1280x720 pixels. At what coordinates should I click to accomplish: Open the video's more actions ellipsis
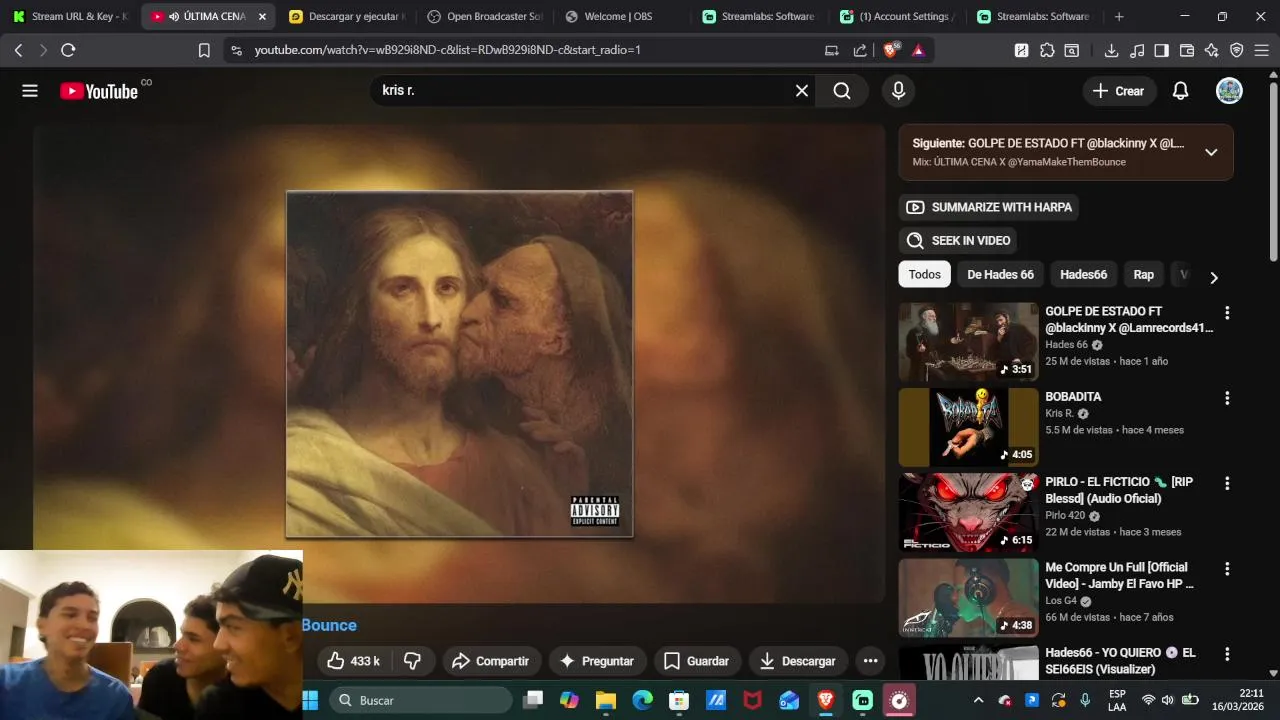click(x=870, y=661)
